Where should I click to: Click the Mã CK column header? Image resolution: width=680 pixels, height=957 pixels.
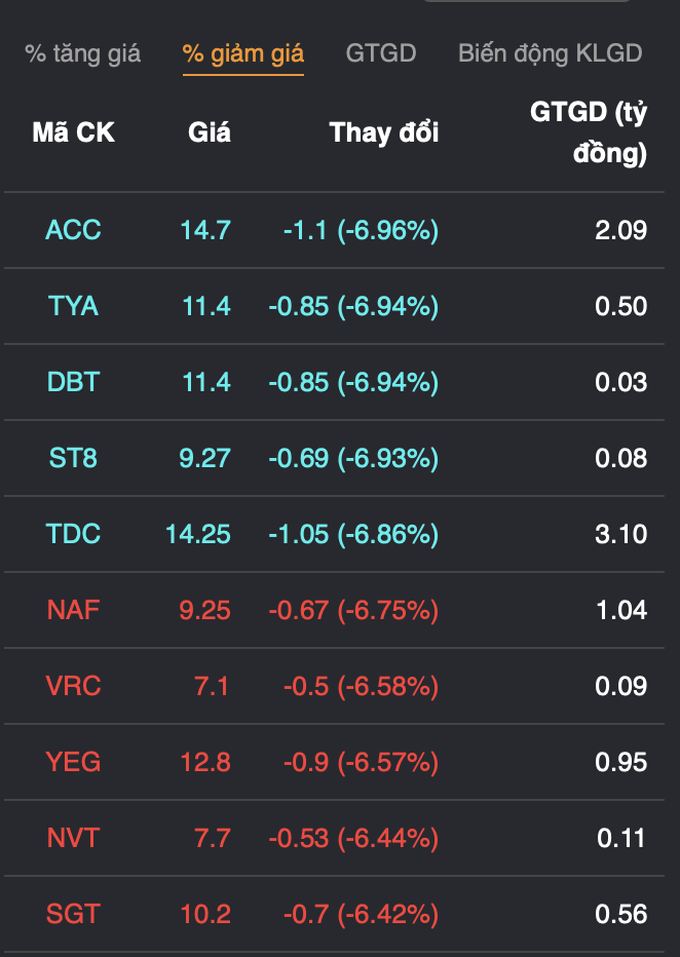[x=73, y=132]
